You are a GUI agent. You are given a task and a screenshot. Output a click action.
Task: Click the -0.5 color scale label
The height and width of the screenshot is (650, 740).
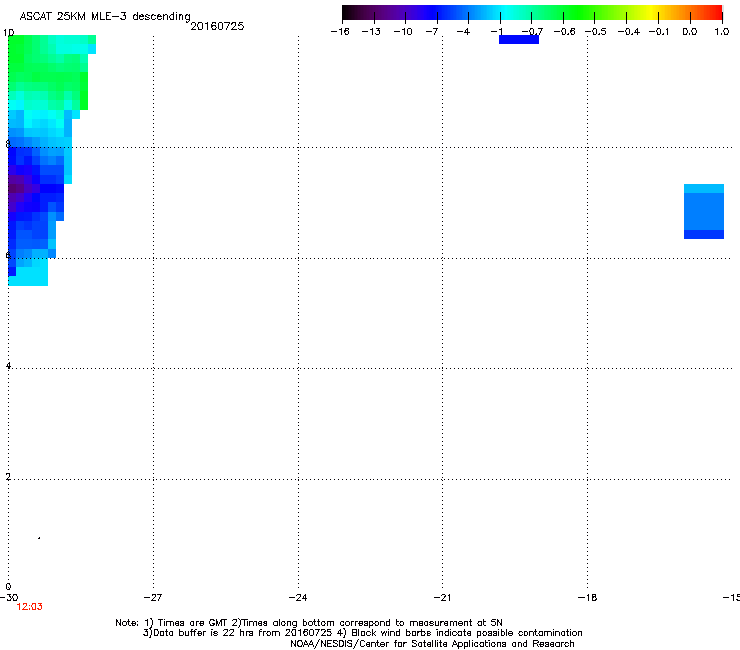(x=596, y=32)
